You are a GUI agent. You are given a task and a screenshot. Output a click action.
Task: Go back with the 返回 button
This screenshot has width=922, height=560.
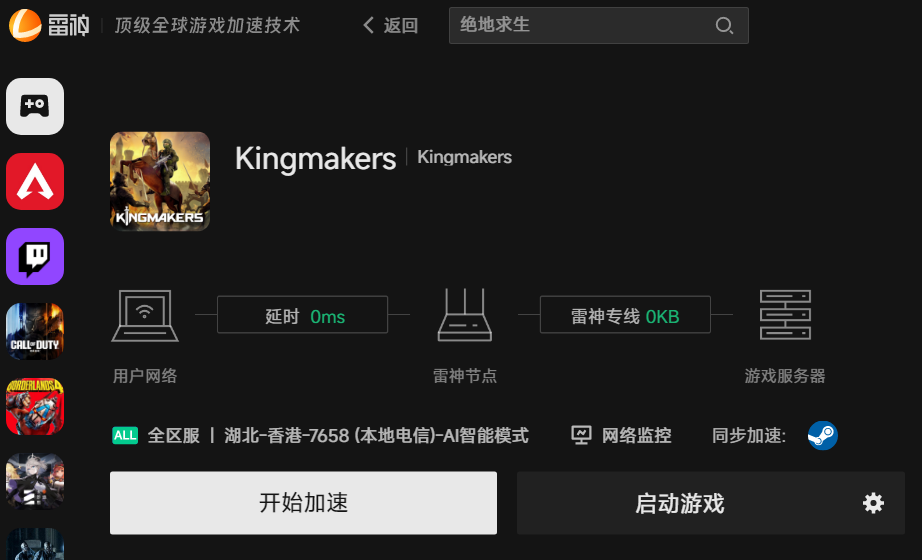pyautogui.click(x=390, y=25)
